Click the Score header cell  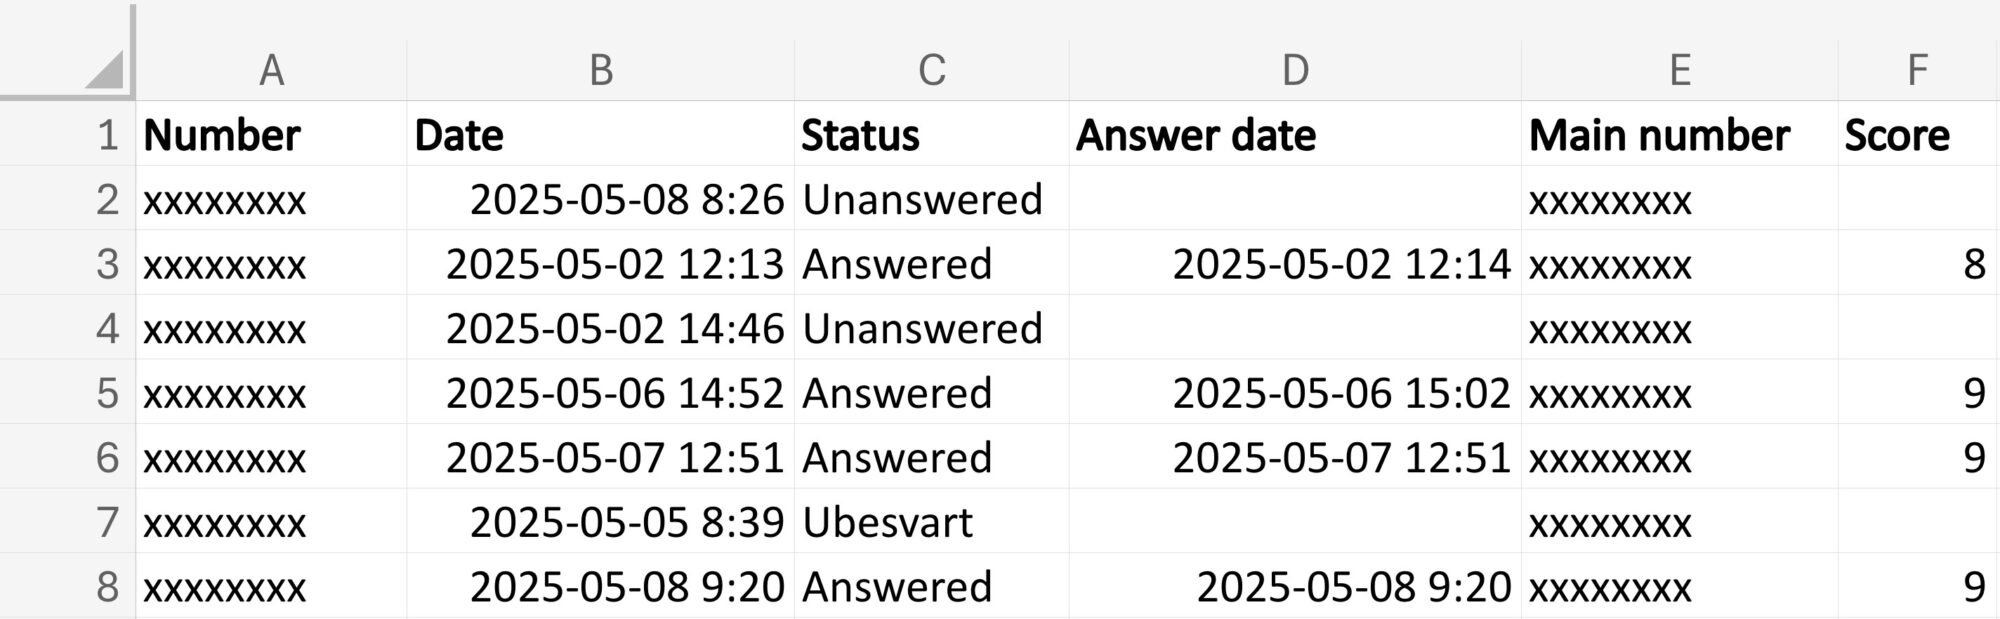tap(1917, 134)
